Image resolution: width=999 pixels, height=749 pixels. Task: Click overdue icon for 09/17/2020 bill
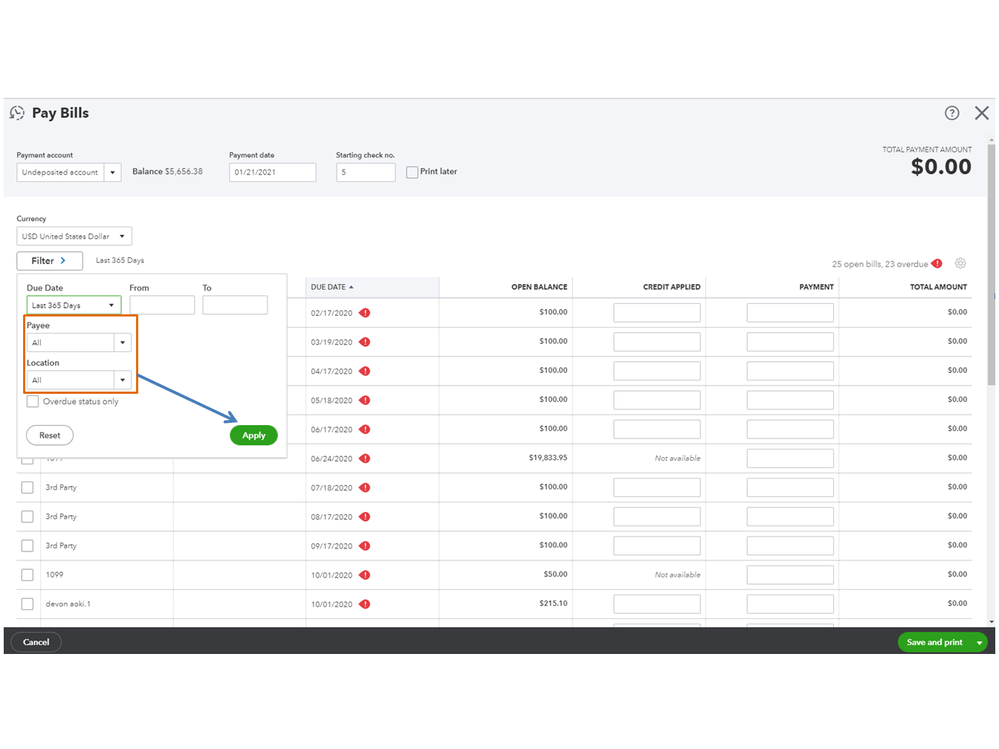coord(364,546)
